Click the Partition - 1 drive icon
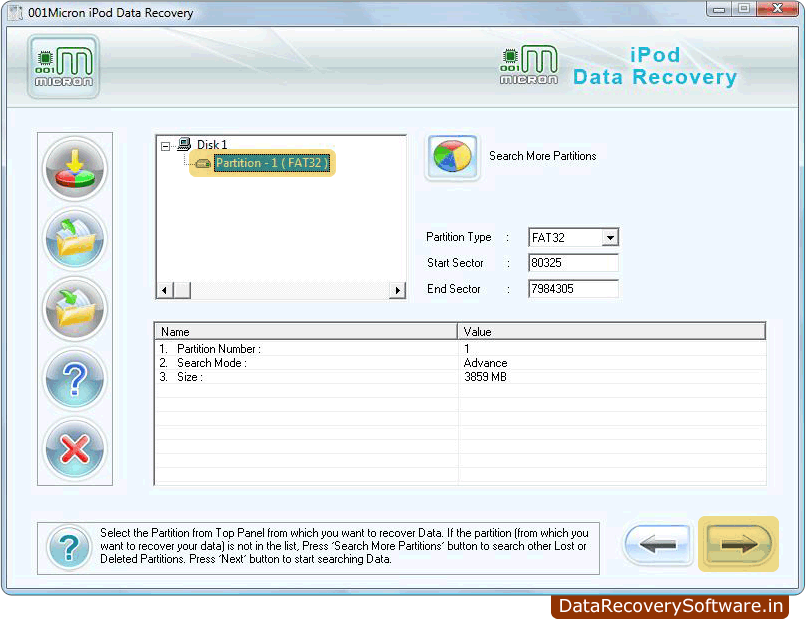This screenshot has height=619, width=806. pos(204,163)
